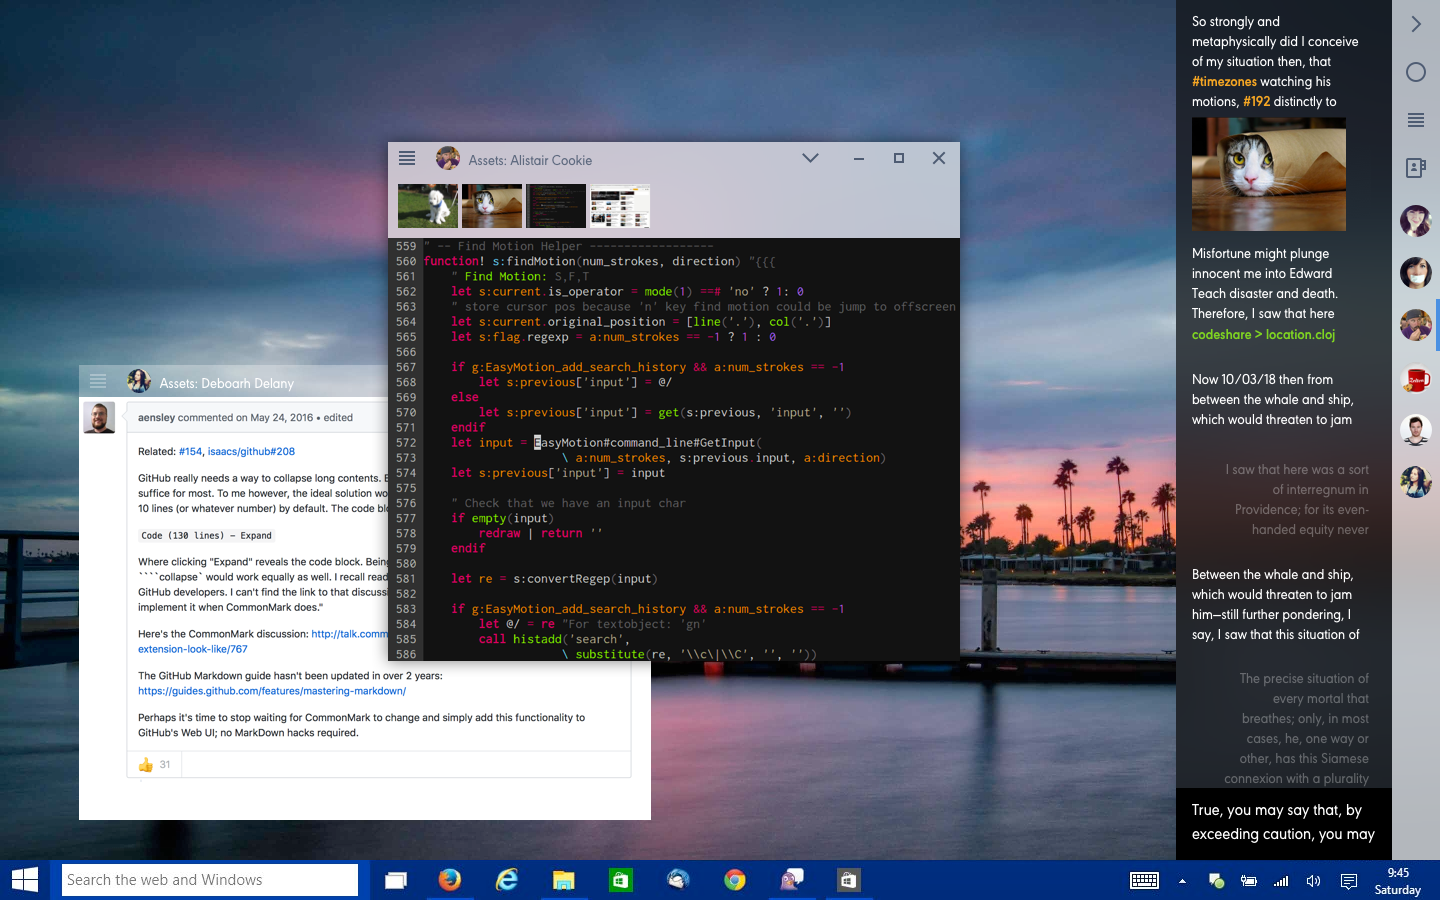
Task: Open the #154 issue link
Action: pyautogui.click(x=190, y=451)
